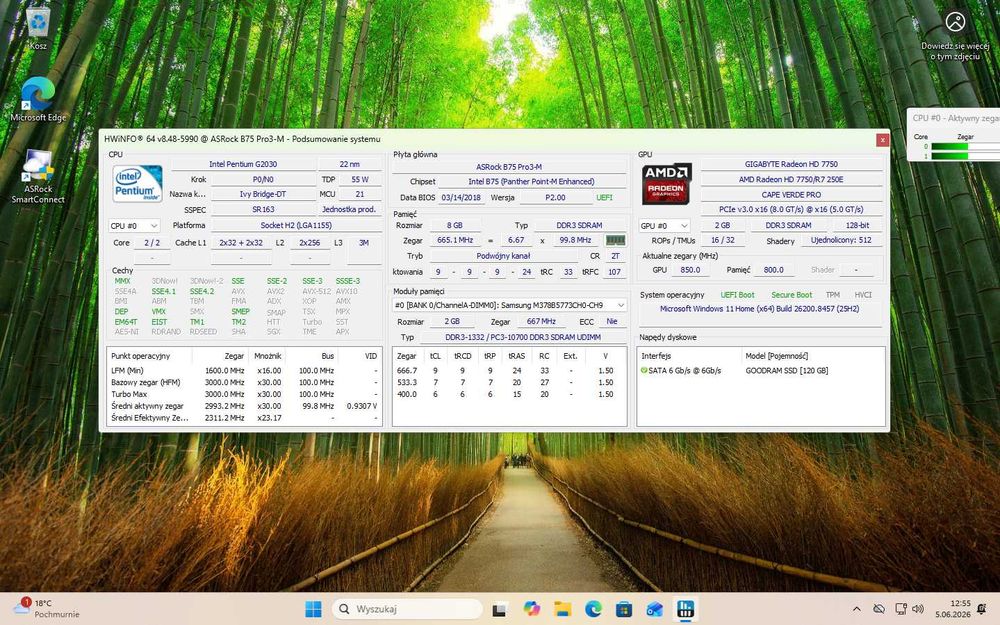Screen dimensions: 1000x625
Task: Click the 'ASRock B75 Pro3-M' motherboard field
Action: click(x=509, y=166)
